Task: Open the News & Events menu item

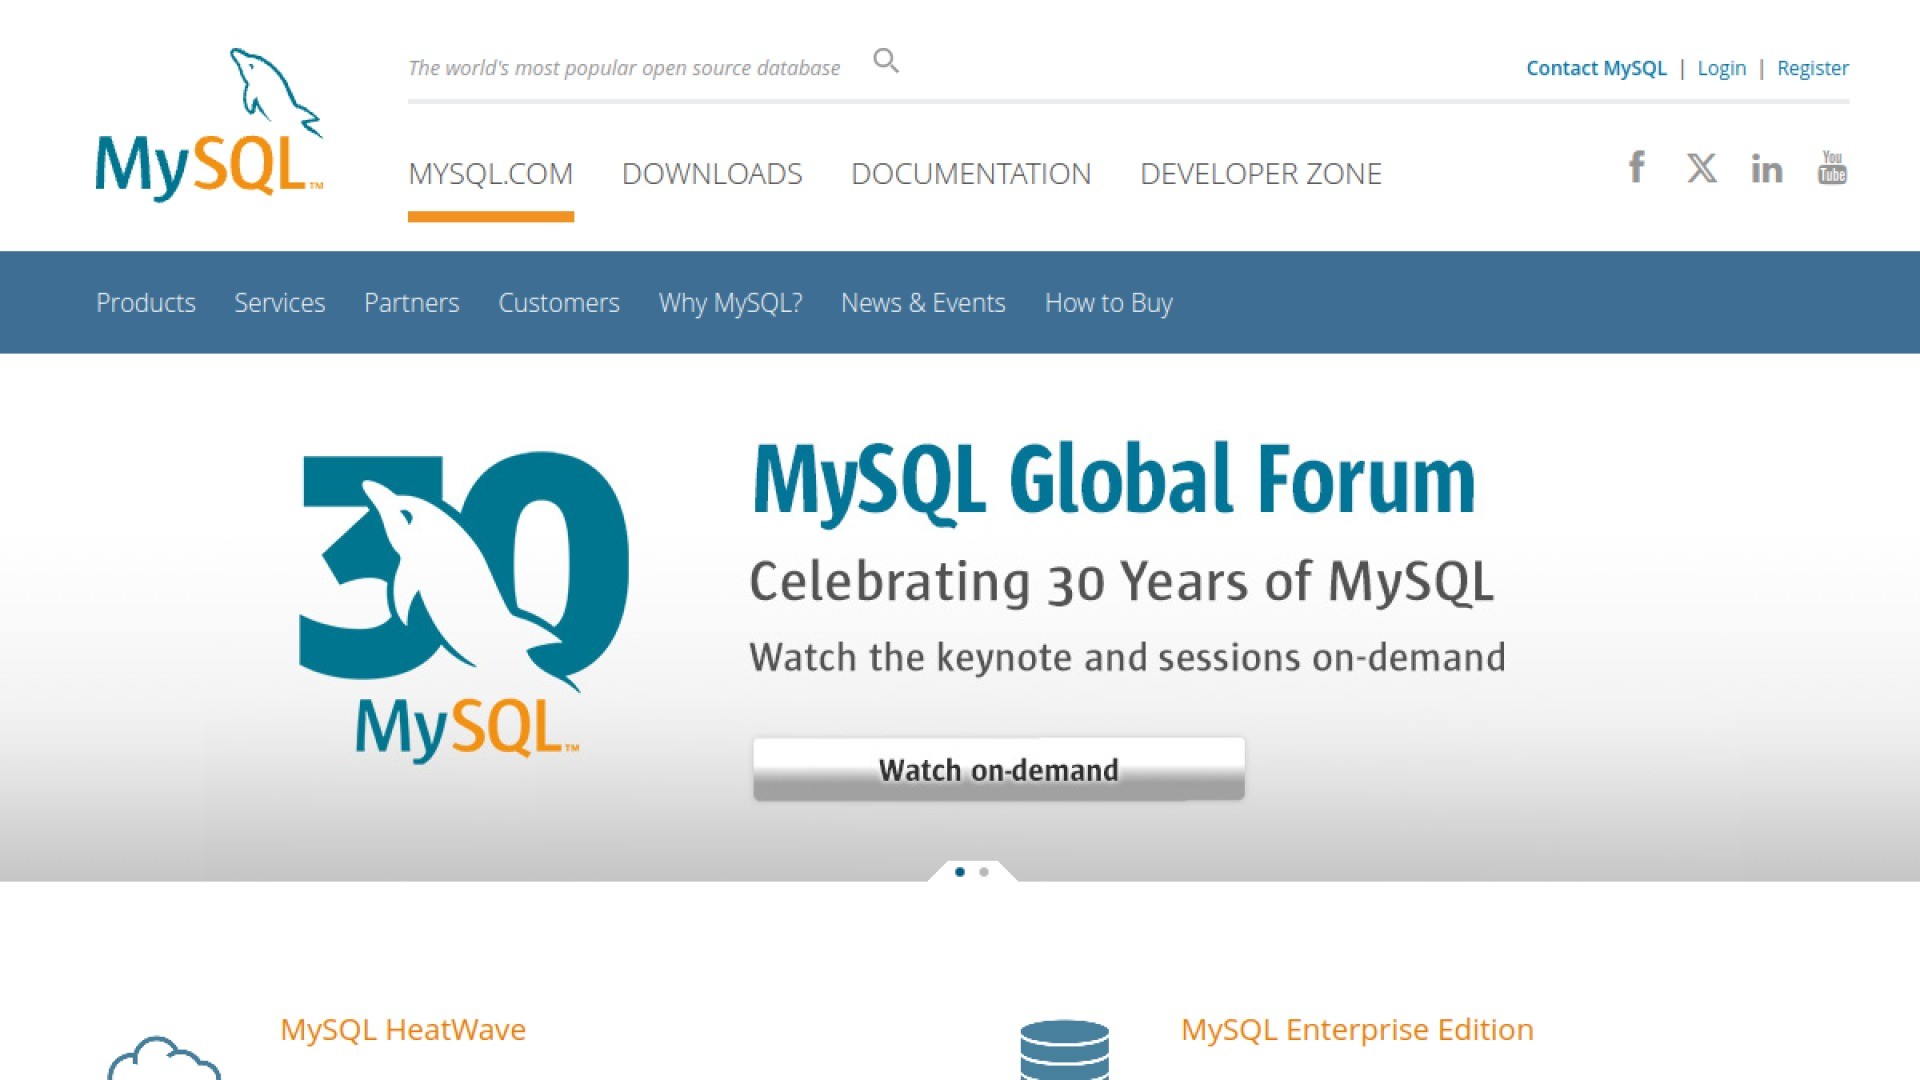Action: [x=922, y=303]
